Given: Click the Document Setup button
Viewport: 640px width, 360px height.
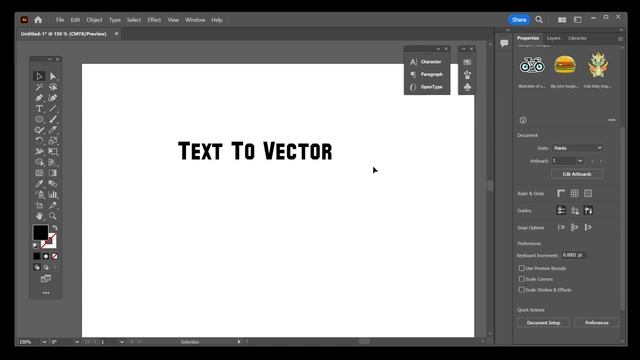Looking at the screenshot, I should point(543,323).
